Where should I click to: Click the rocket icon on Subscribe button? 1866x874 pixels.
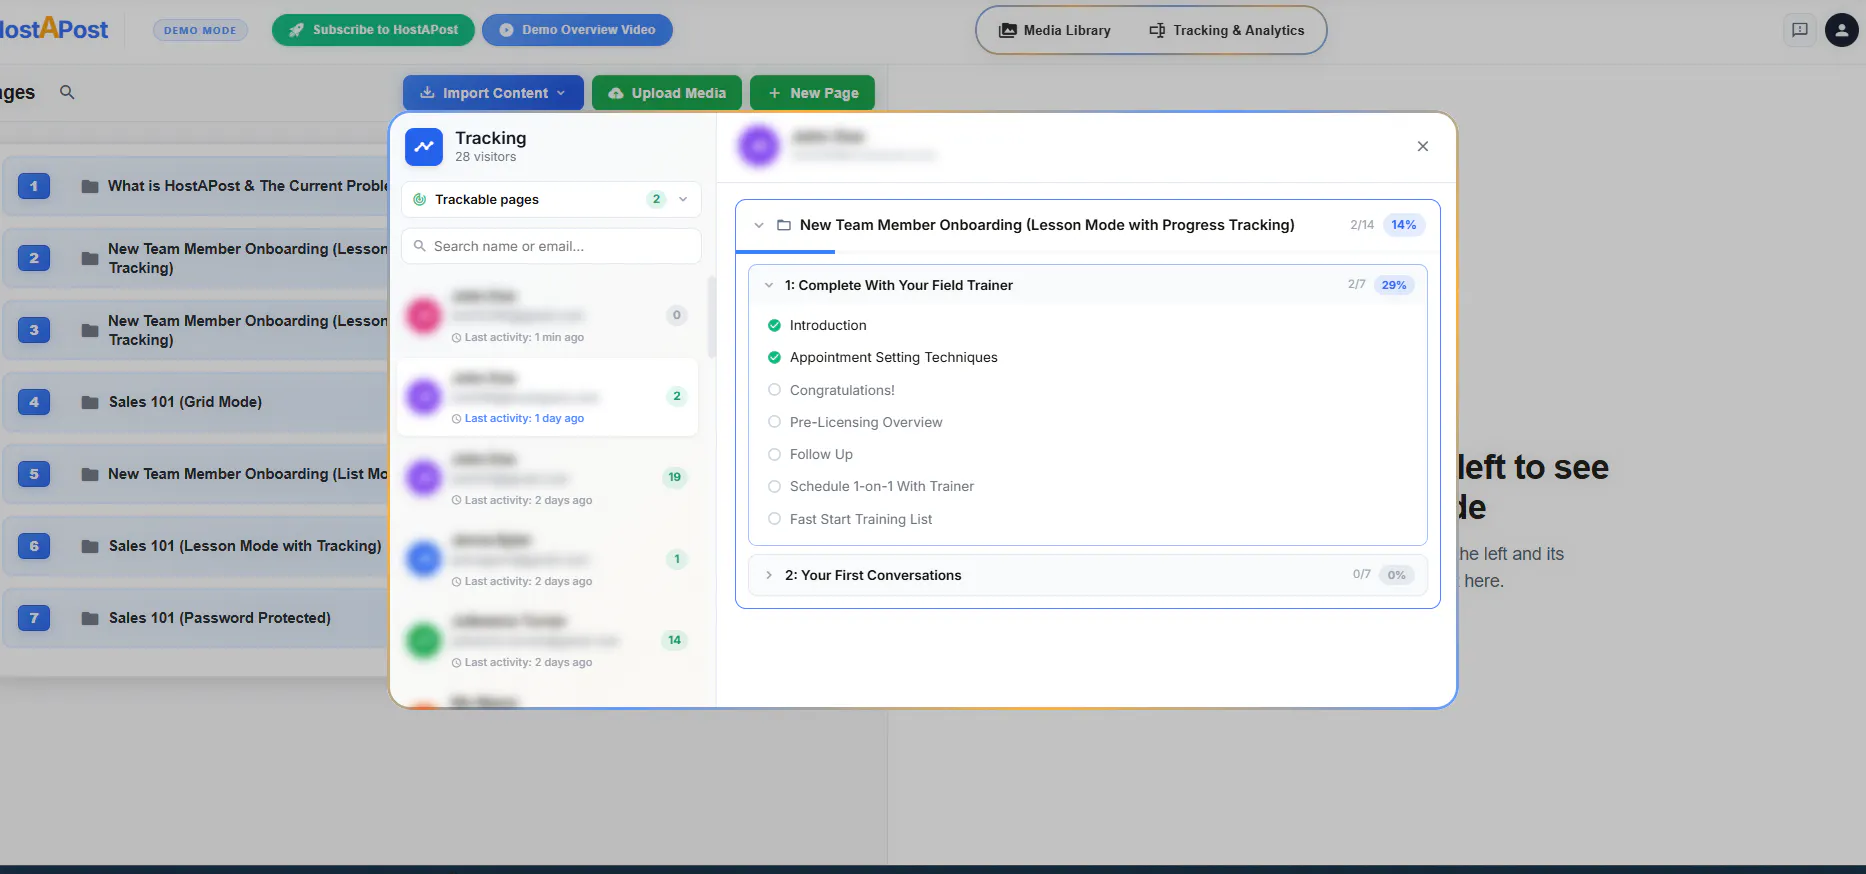tap(296, 30)
